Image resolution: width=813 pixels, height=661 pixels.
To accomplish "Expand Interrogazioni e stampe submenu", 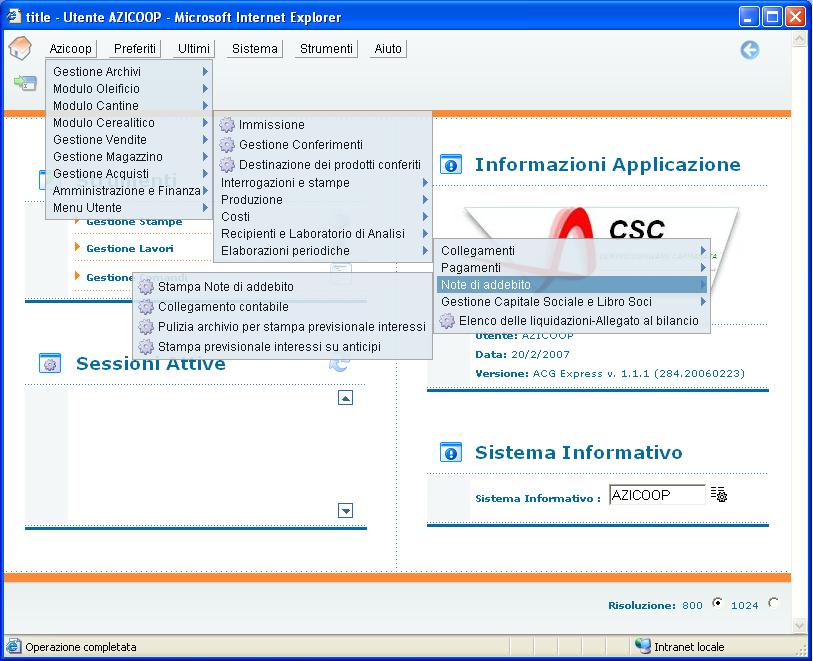I will point(323,182).
